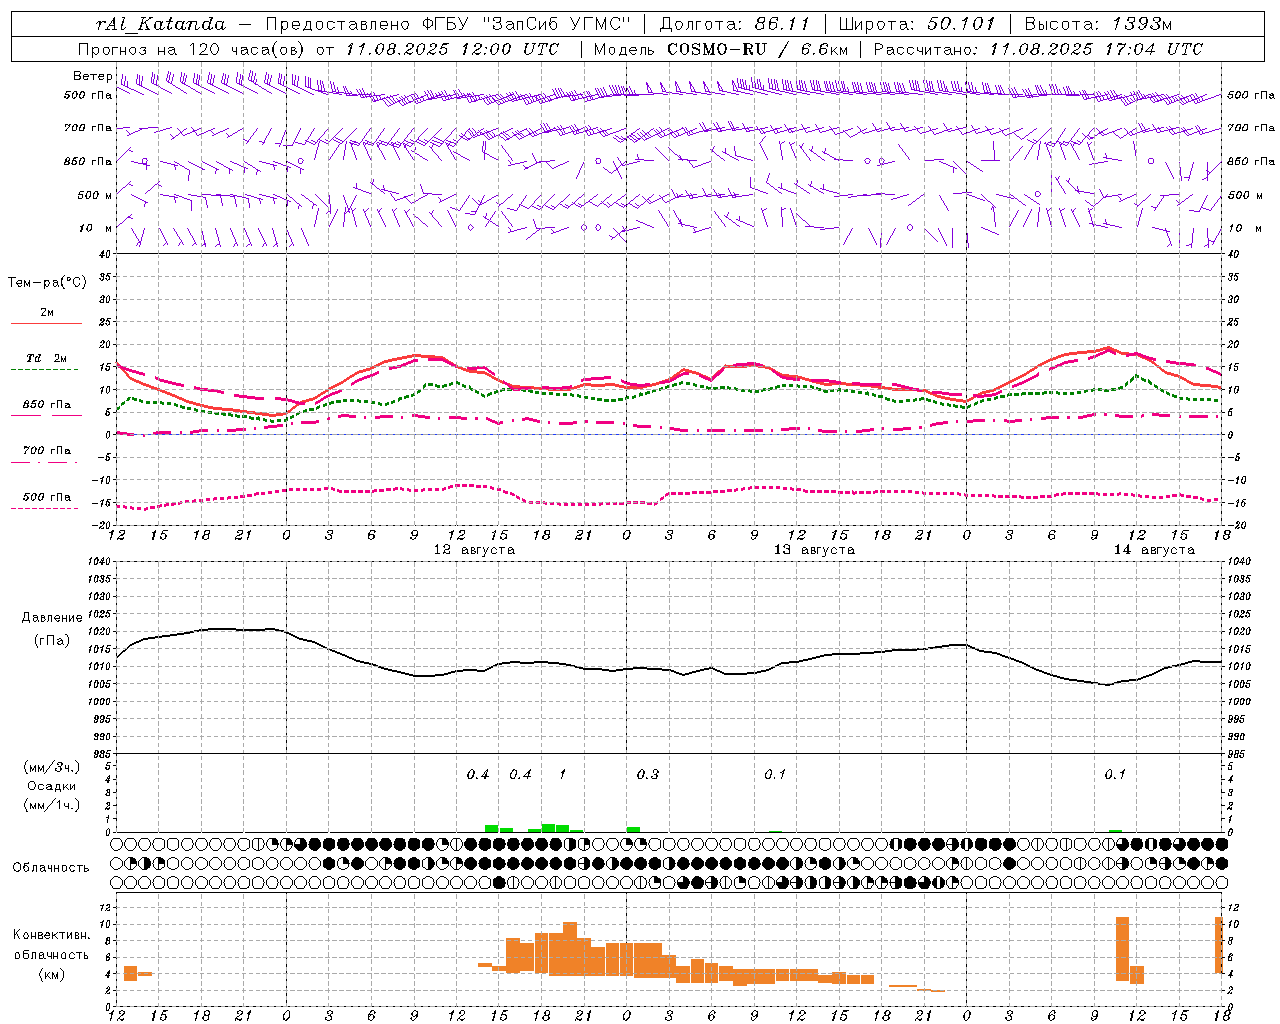Click the Осадки precipitation label
The height and width of the screenshot is (1024, 1280).
click(x=52, y=786)
